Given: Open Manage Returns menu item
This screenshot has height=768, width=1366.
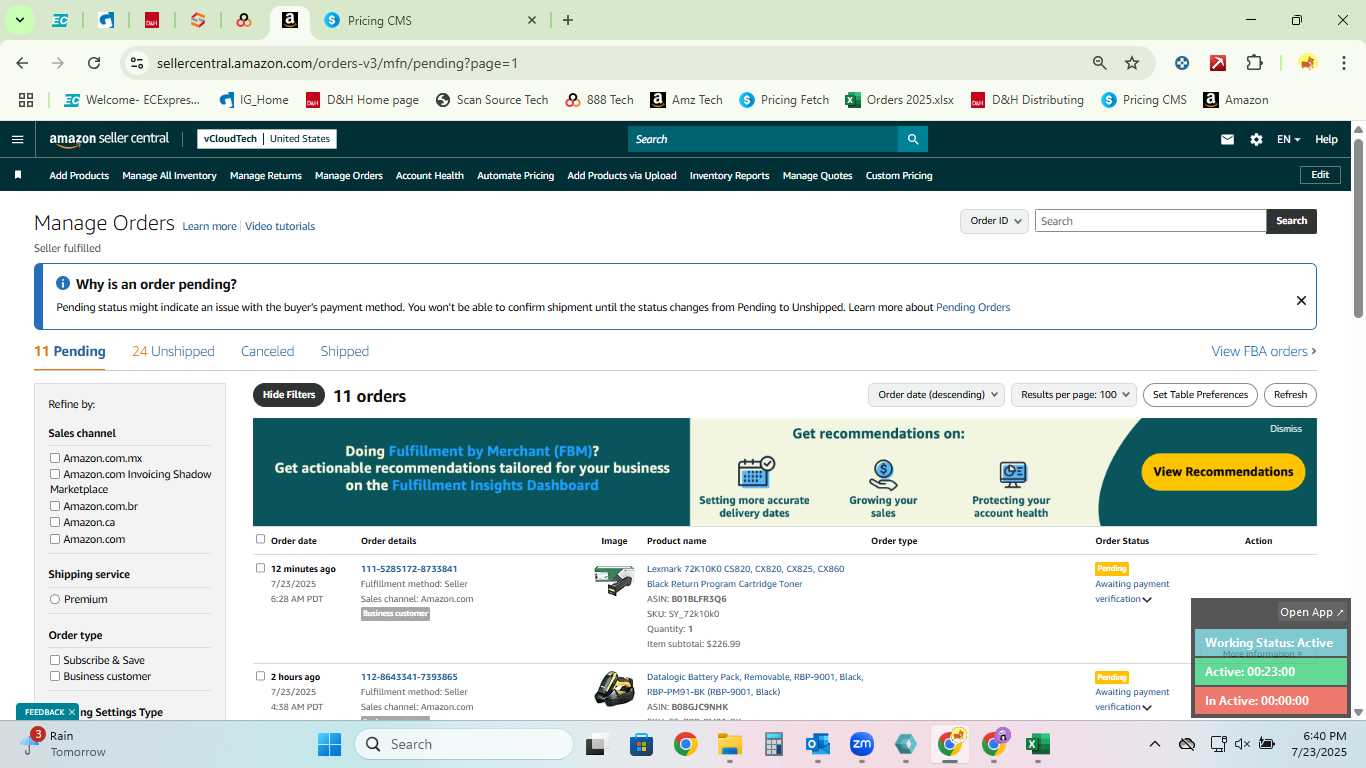Looking at the screenshot, I should coord(266,175).
